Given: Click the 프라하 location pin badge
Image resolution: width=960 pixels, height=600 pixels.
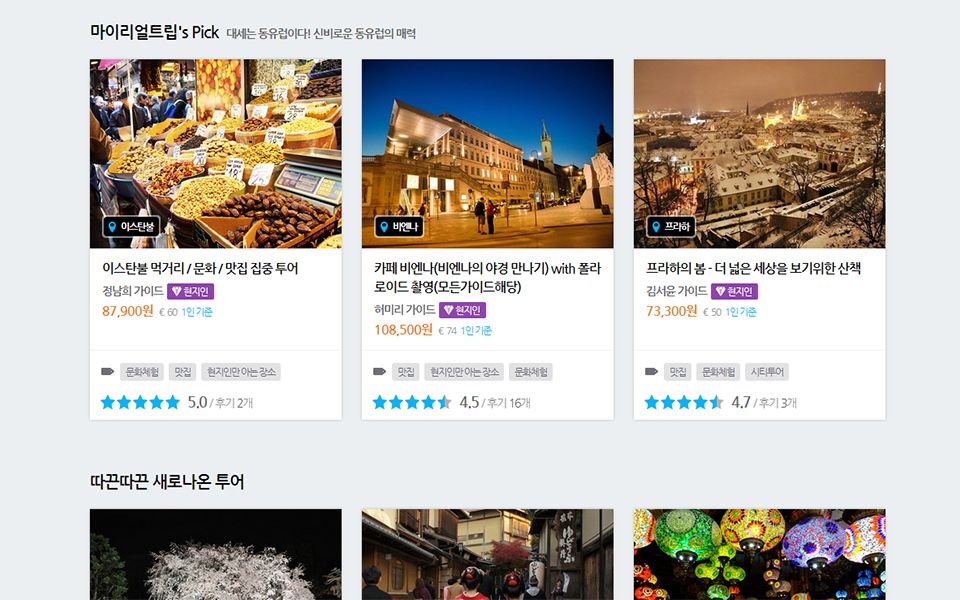Looking at the screenshot, I should point(670,227).
